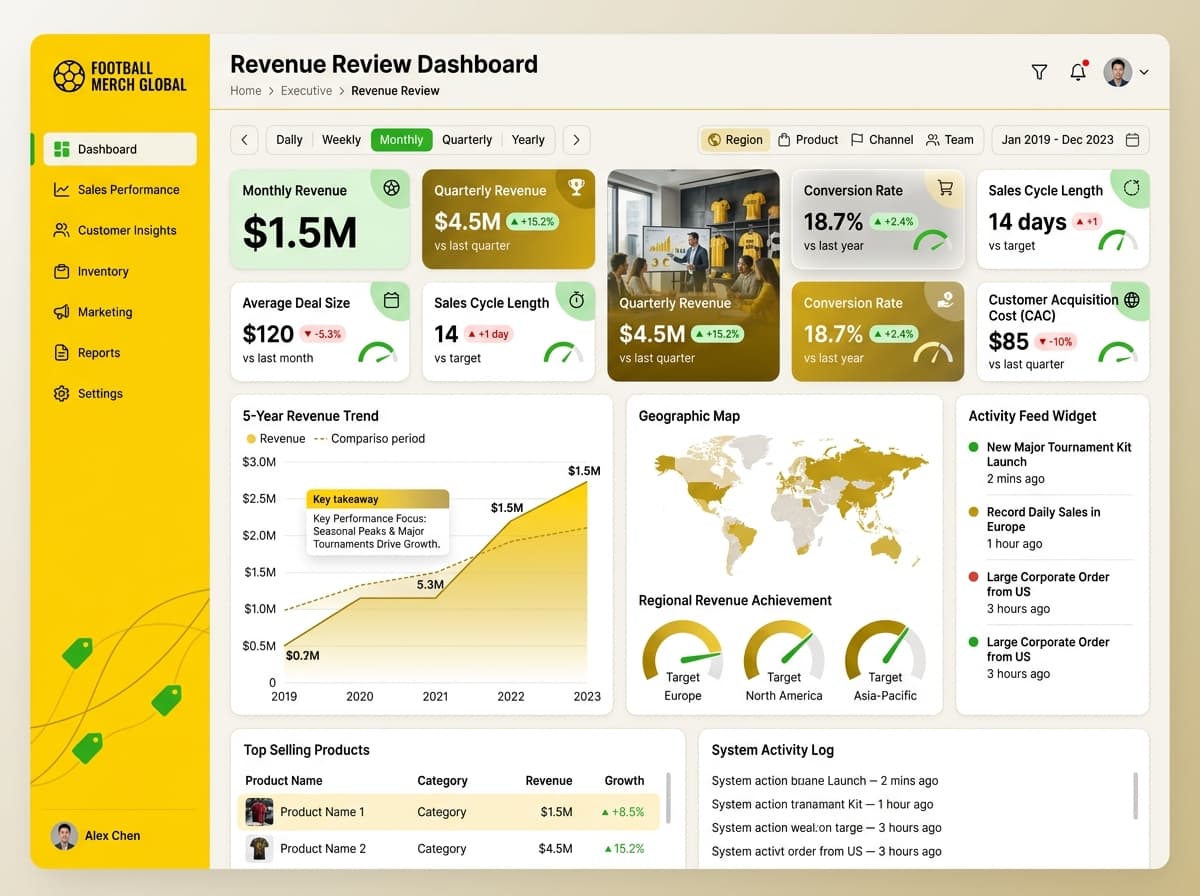This screenshot has height=896, width=1200.
Task: Switch to Daily view
Action: tap(289, 140)
